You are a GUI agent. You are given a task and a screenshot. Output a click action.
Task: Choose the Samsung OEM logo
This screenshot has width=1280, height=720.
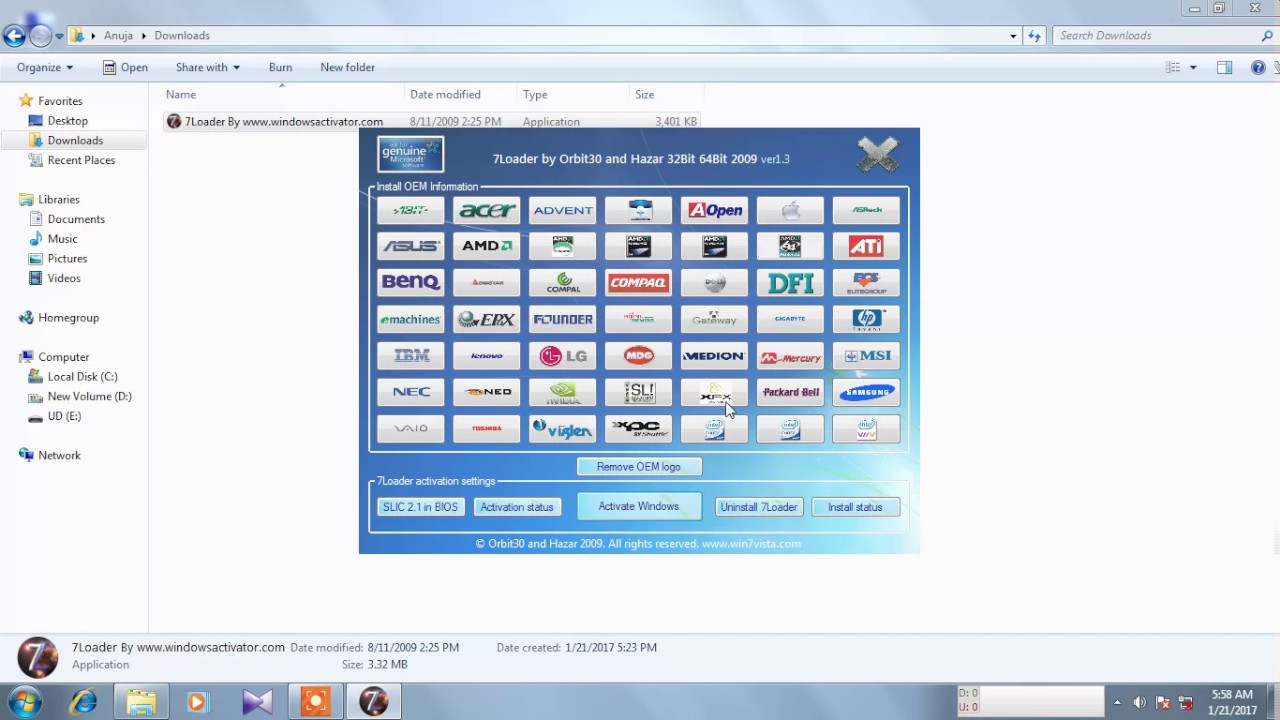867,392
